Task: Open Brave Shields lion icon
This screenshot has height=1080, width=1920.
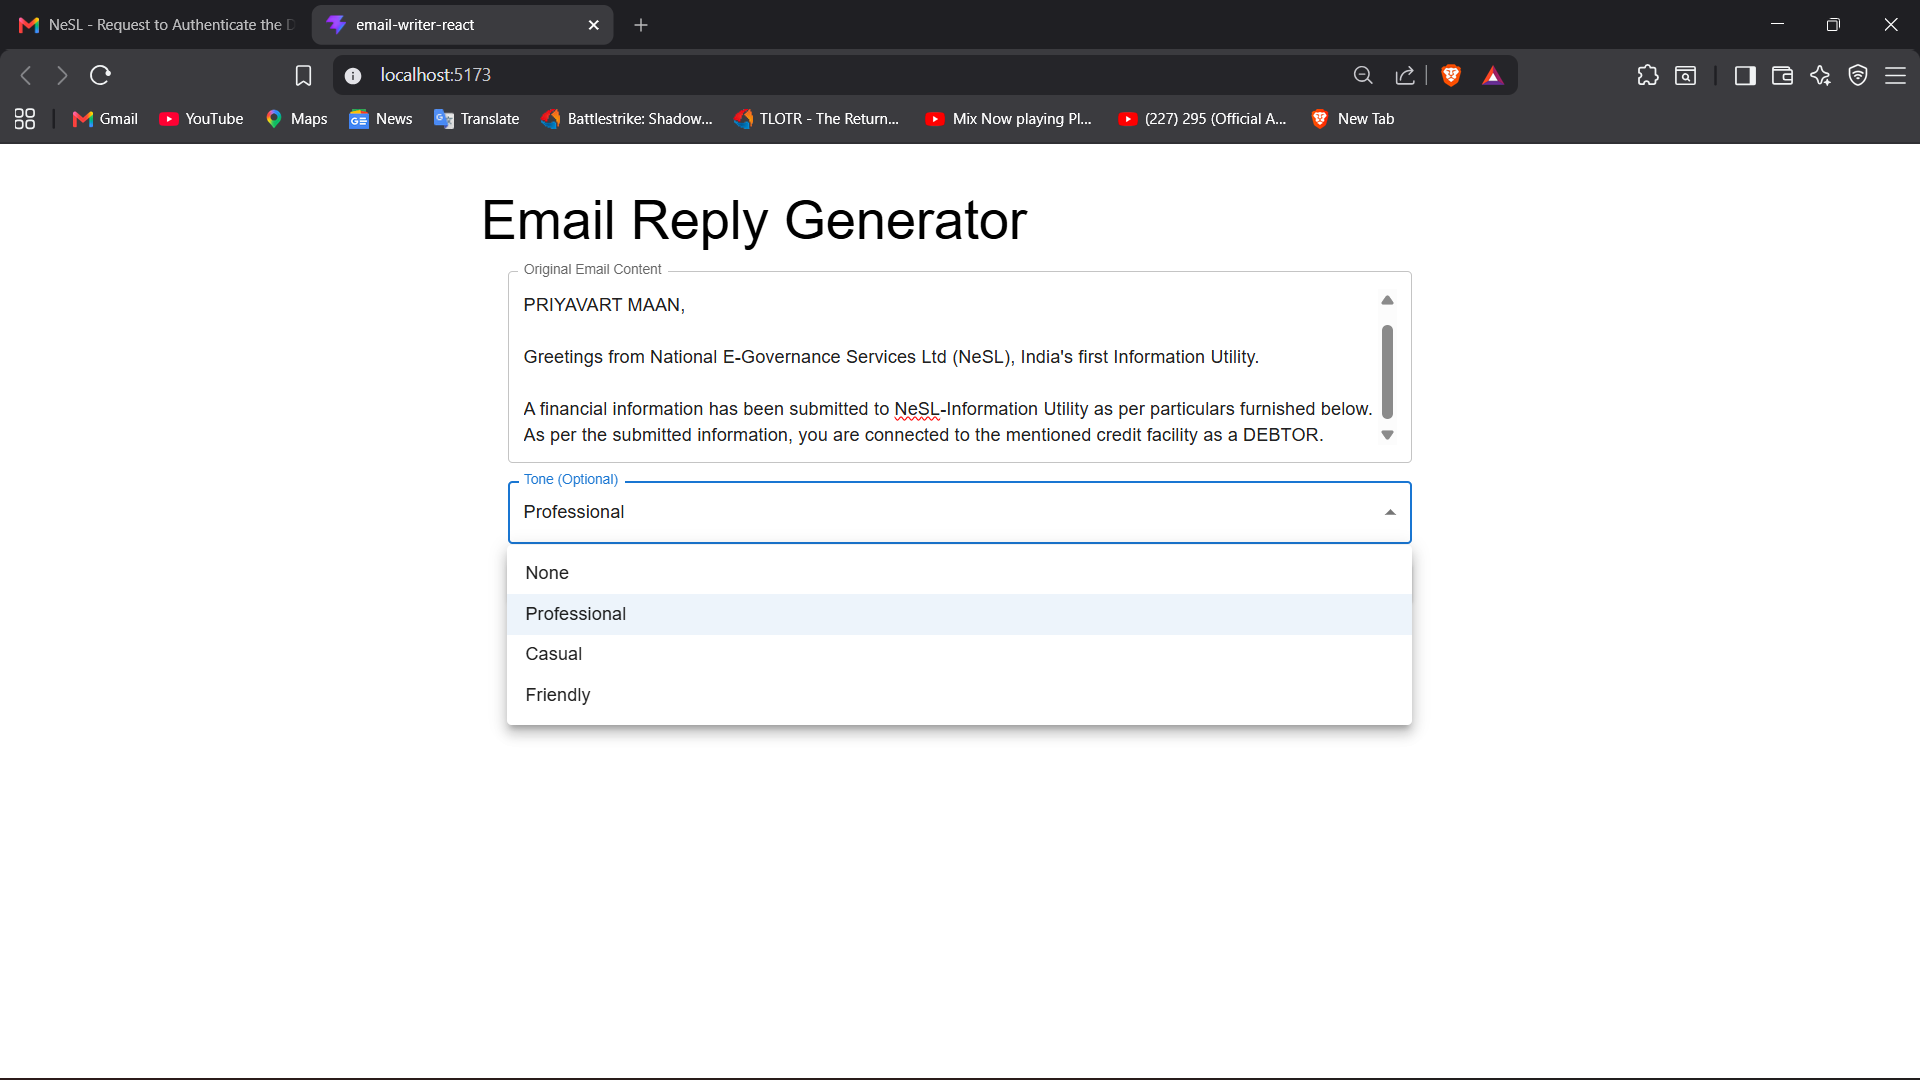Action: (1451, 75)
